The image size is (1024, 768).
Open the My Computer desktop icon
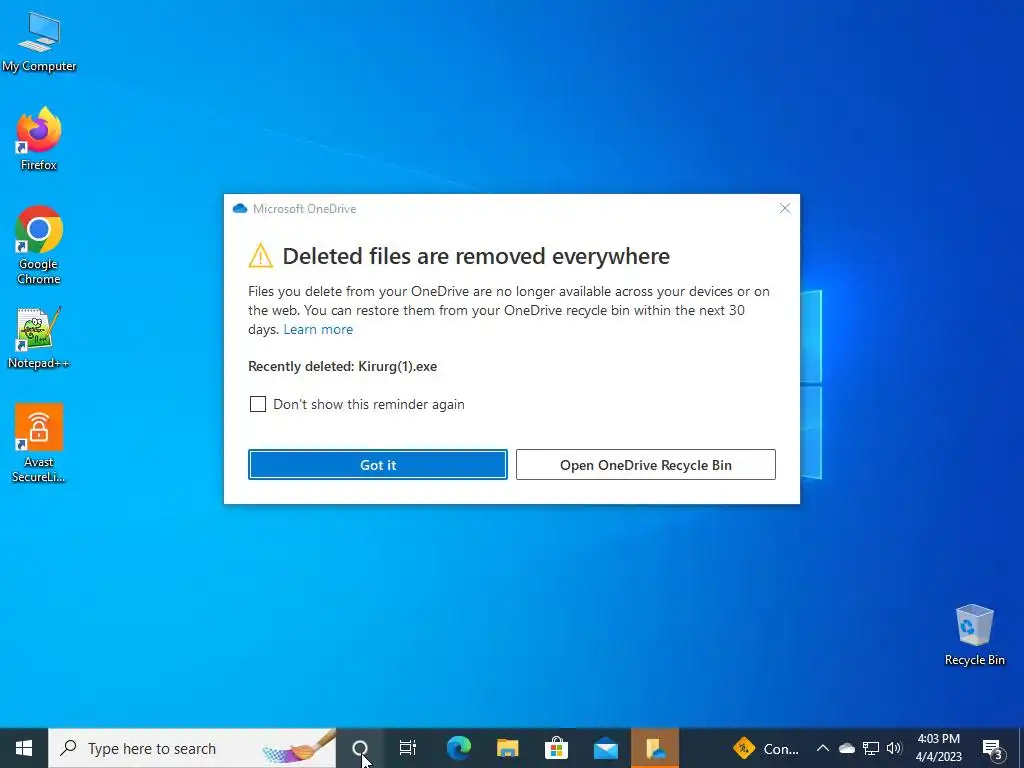point(39,42)
